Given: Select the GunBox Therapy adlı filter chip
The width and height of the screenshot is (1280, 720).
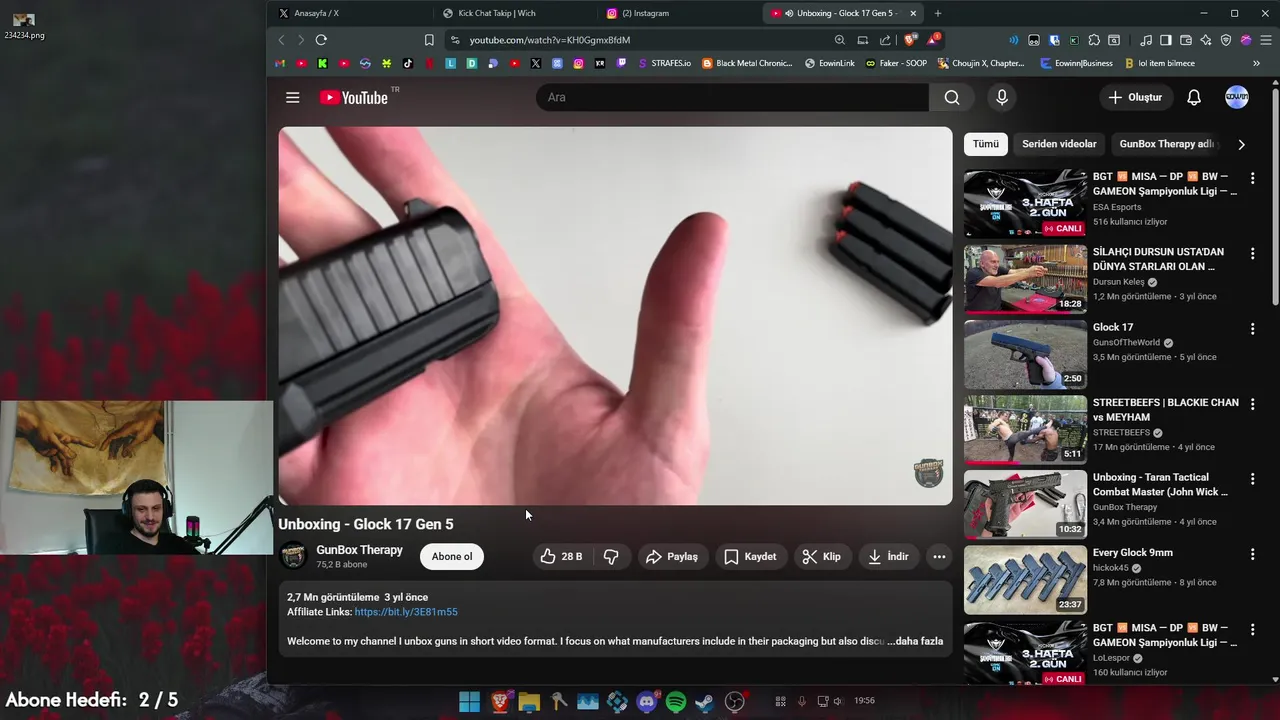Looking at the screenshot, I should (1166, 144).
